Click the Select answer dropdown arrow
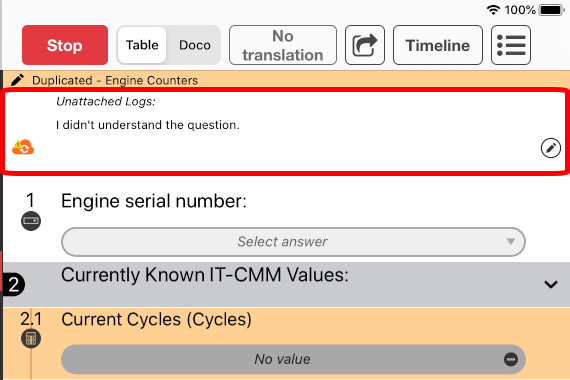 511,241
